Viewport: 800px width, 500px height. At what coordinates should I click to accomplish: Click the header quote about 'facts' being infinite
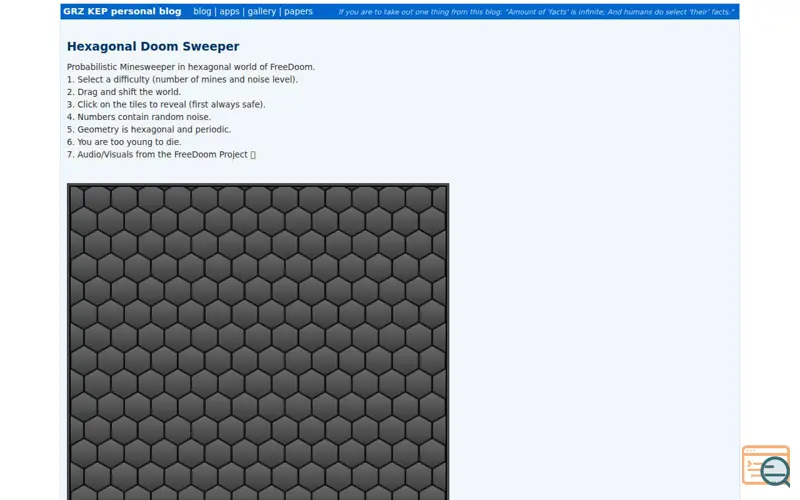[536, 12]
